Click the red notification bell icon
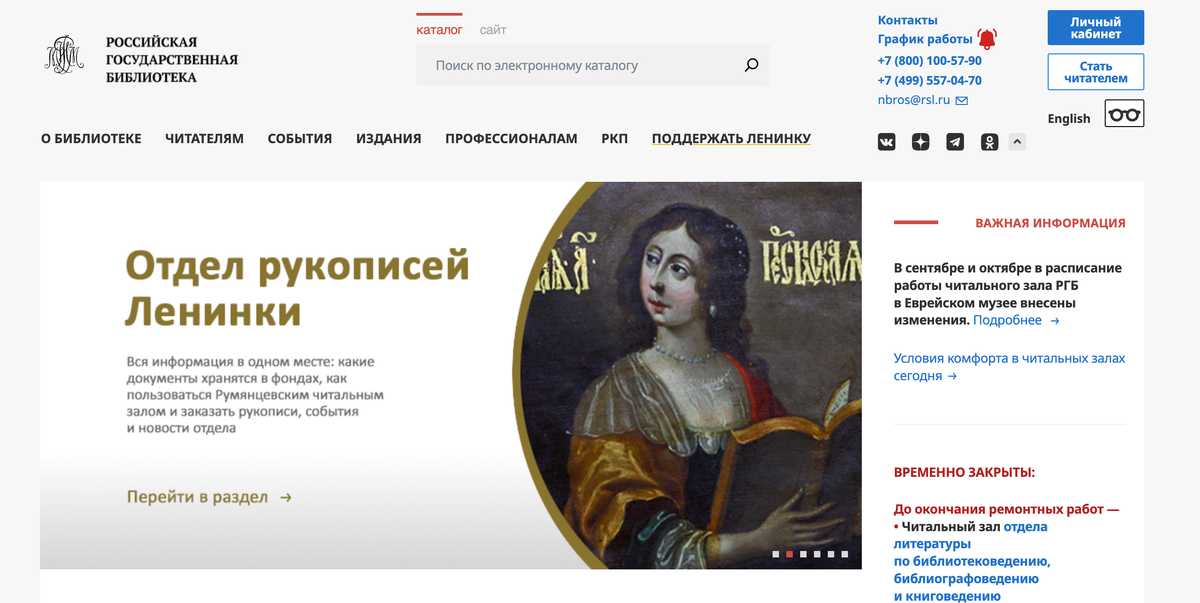The image size is (1200, 603). tap(987, 39)
